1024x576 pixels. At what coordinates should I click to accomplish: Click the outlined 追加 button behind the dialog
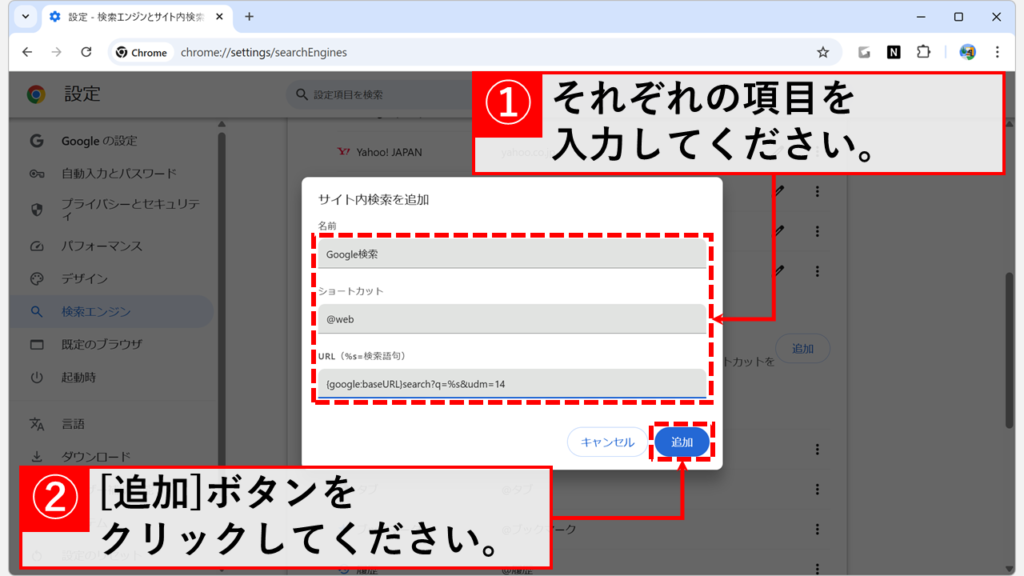[x=803, y=349]
